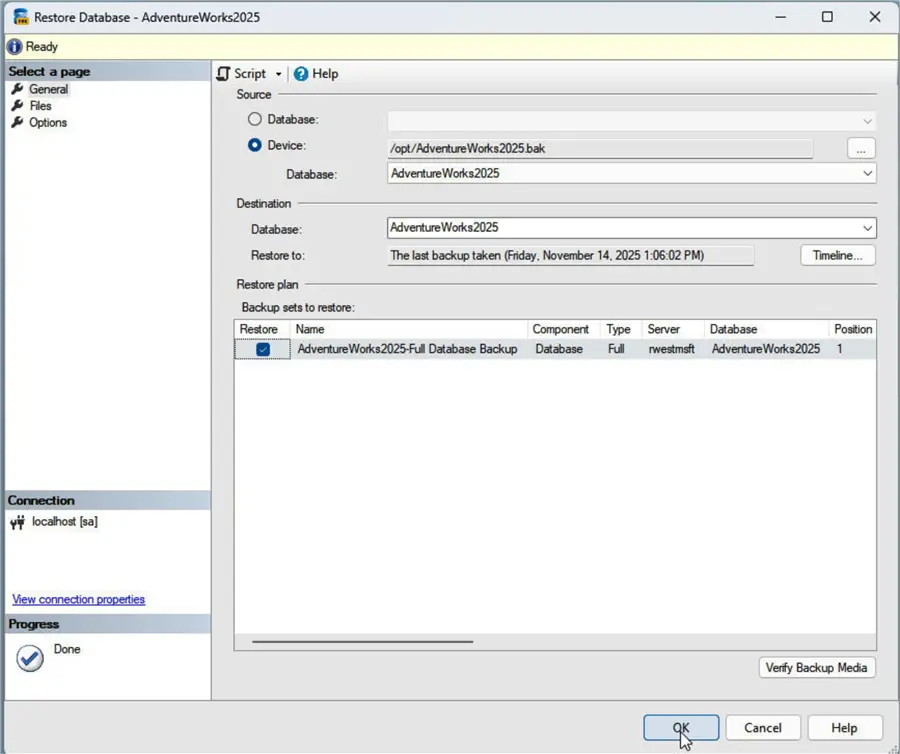
Task: Click the Restore to text field
Action: click(x=571, y=255)
